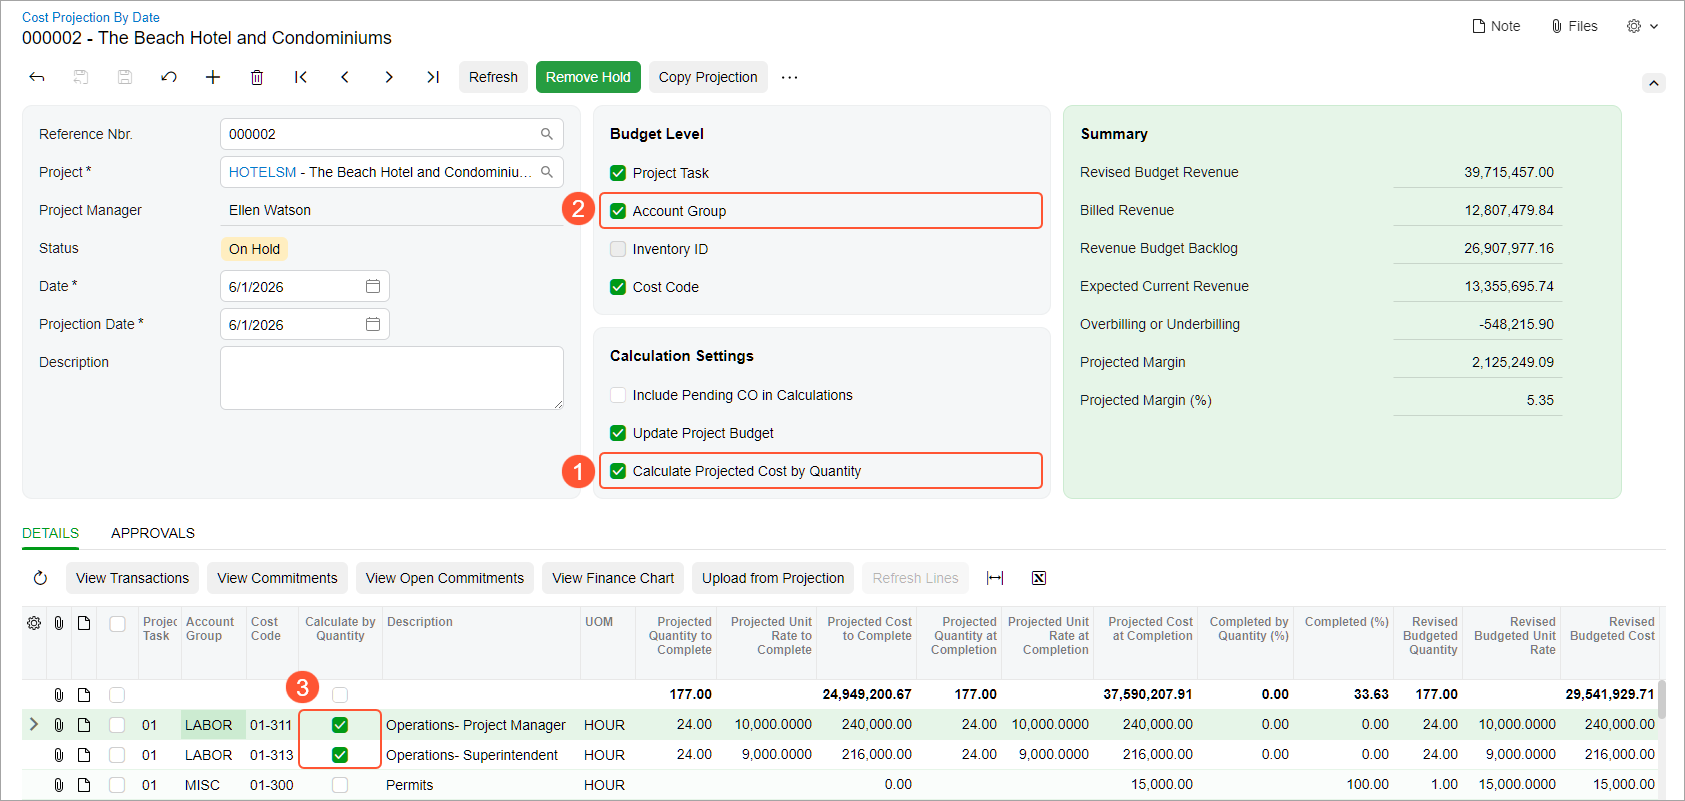Click the undo icon in toolbar

[x=169, y=77]
